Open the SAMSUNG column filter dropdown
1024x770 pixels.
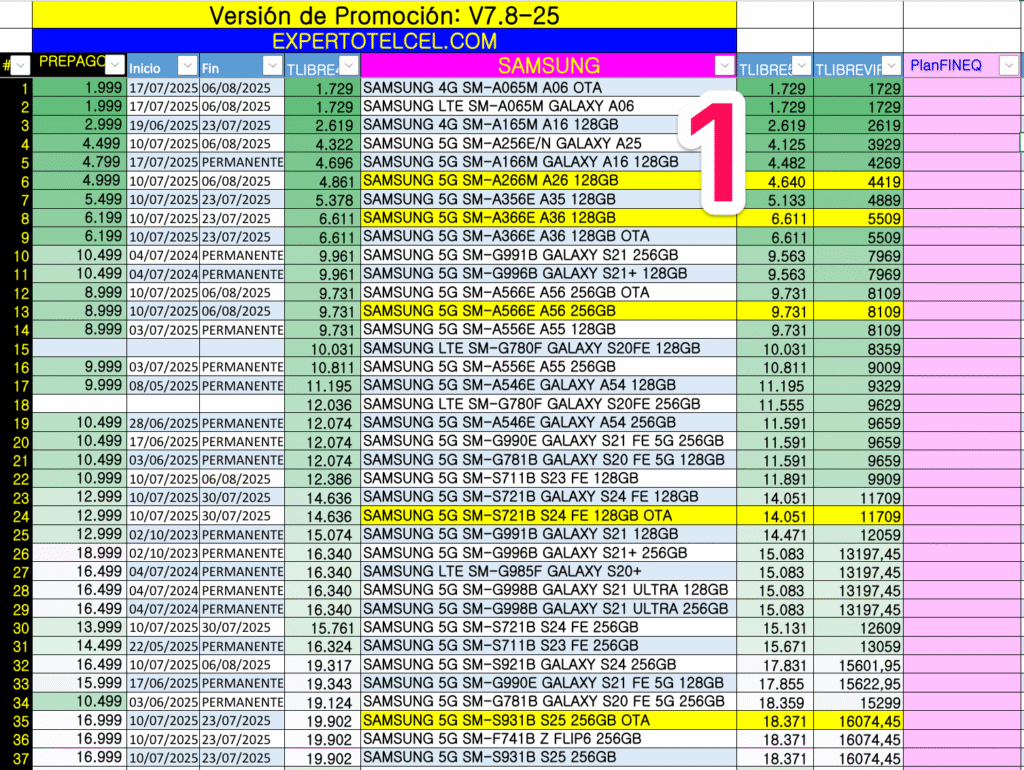click(725, 66)
